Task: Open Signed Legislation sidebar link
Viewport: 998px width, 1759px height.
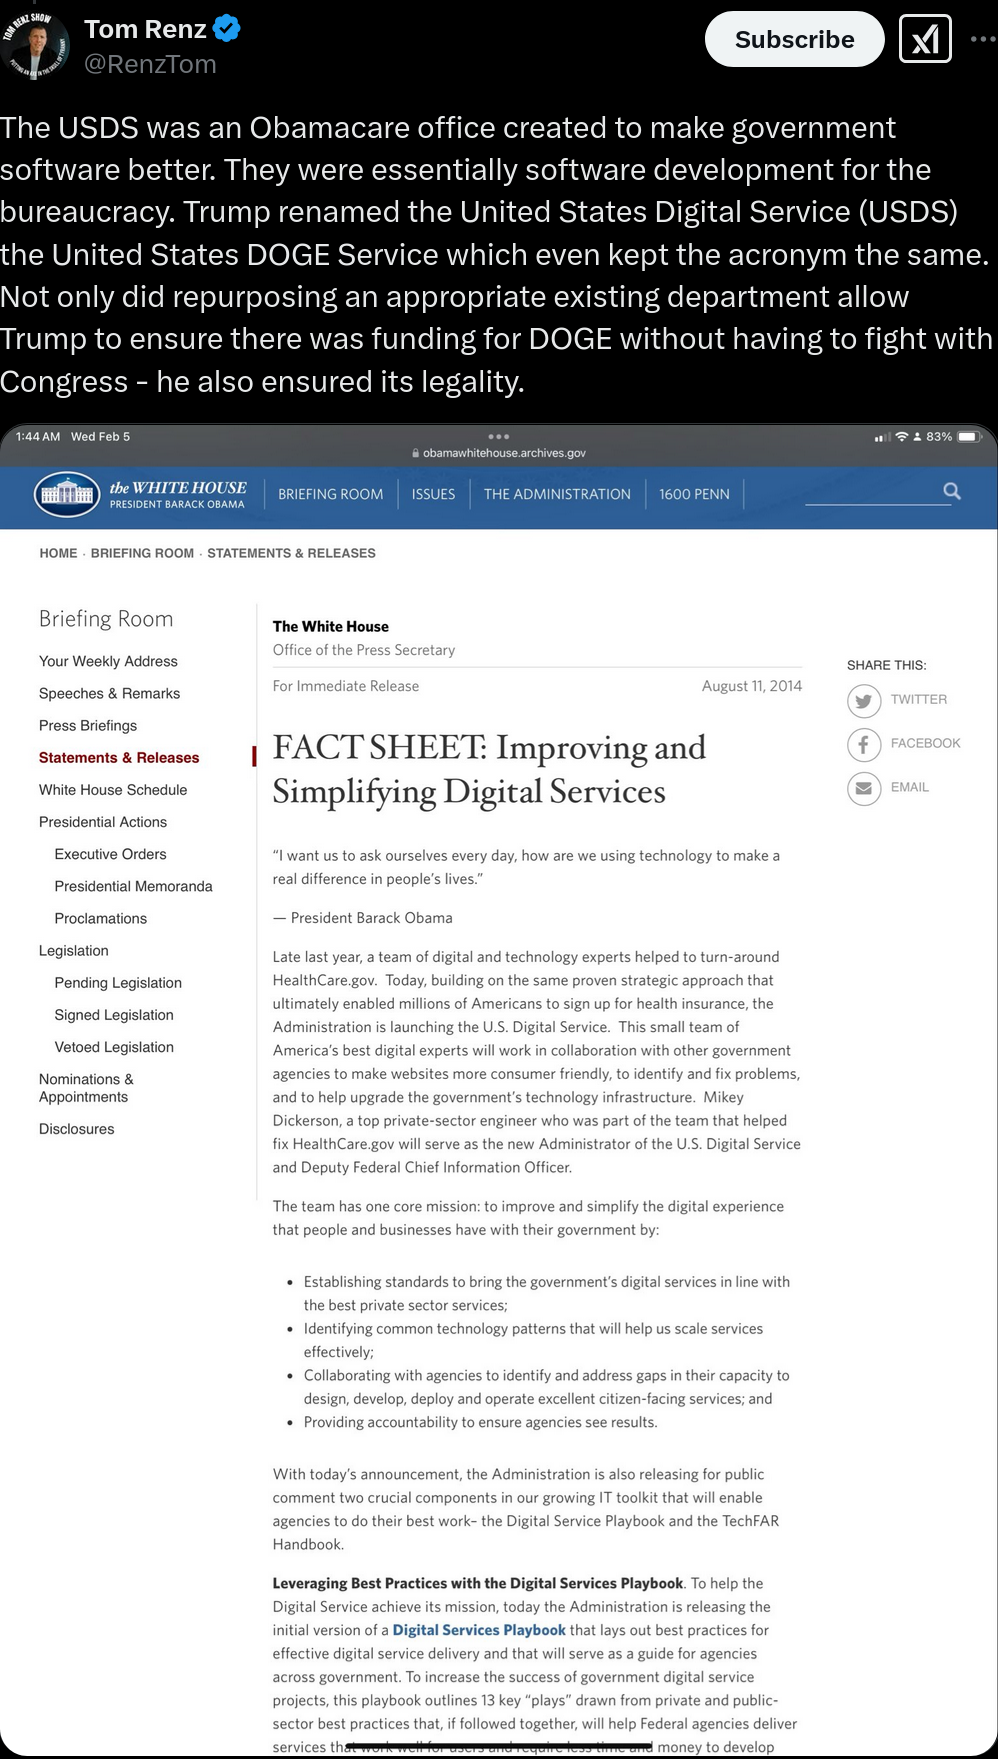Action: tap(114, 1014)
